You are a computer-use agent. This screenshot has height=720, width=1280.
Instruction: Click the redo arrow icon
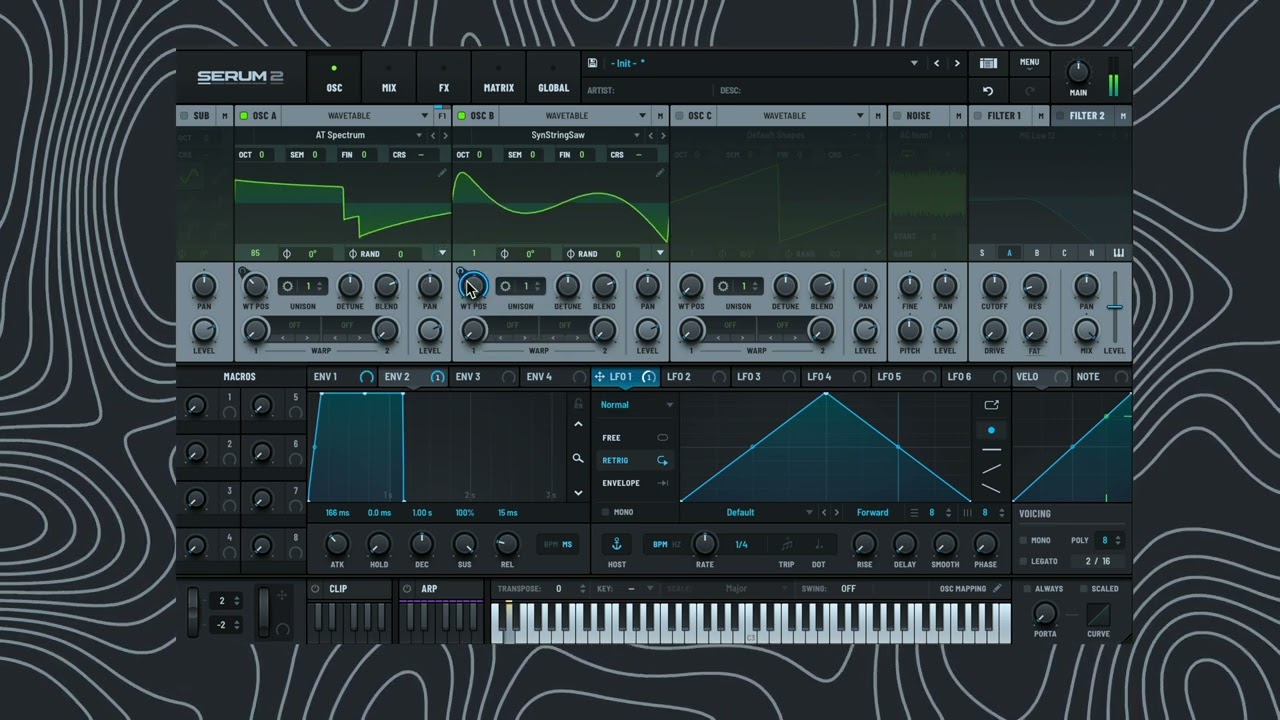coord(1029,90)
